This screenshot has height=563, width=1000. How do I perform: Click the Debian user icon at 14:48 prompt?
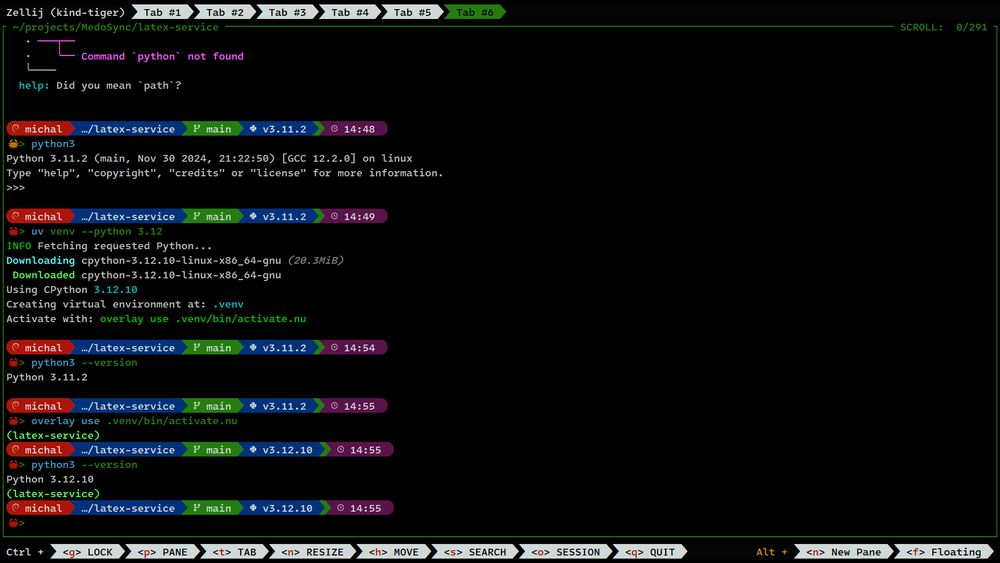pos(16,129)
